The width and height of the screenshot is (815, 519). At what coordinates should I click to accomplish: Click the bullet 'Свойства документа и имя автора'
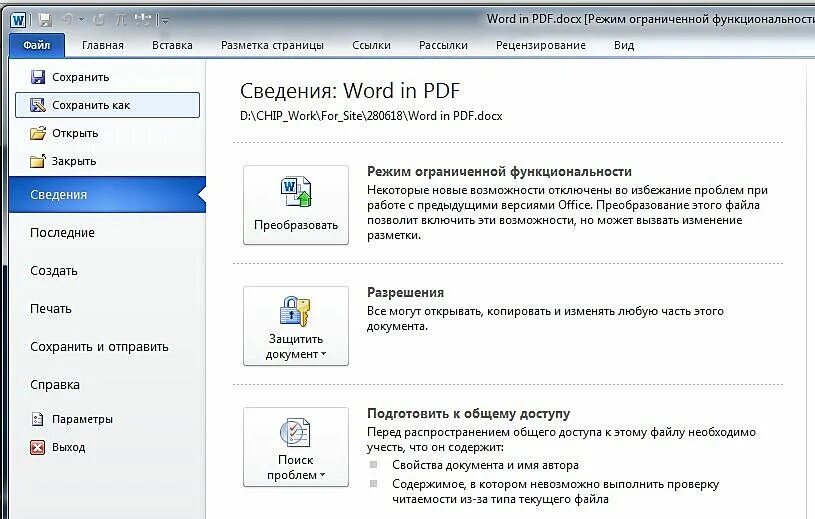485,465
